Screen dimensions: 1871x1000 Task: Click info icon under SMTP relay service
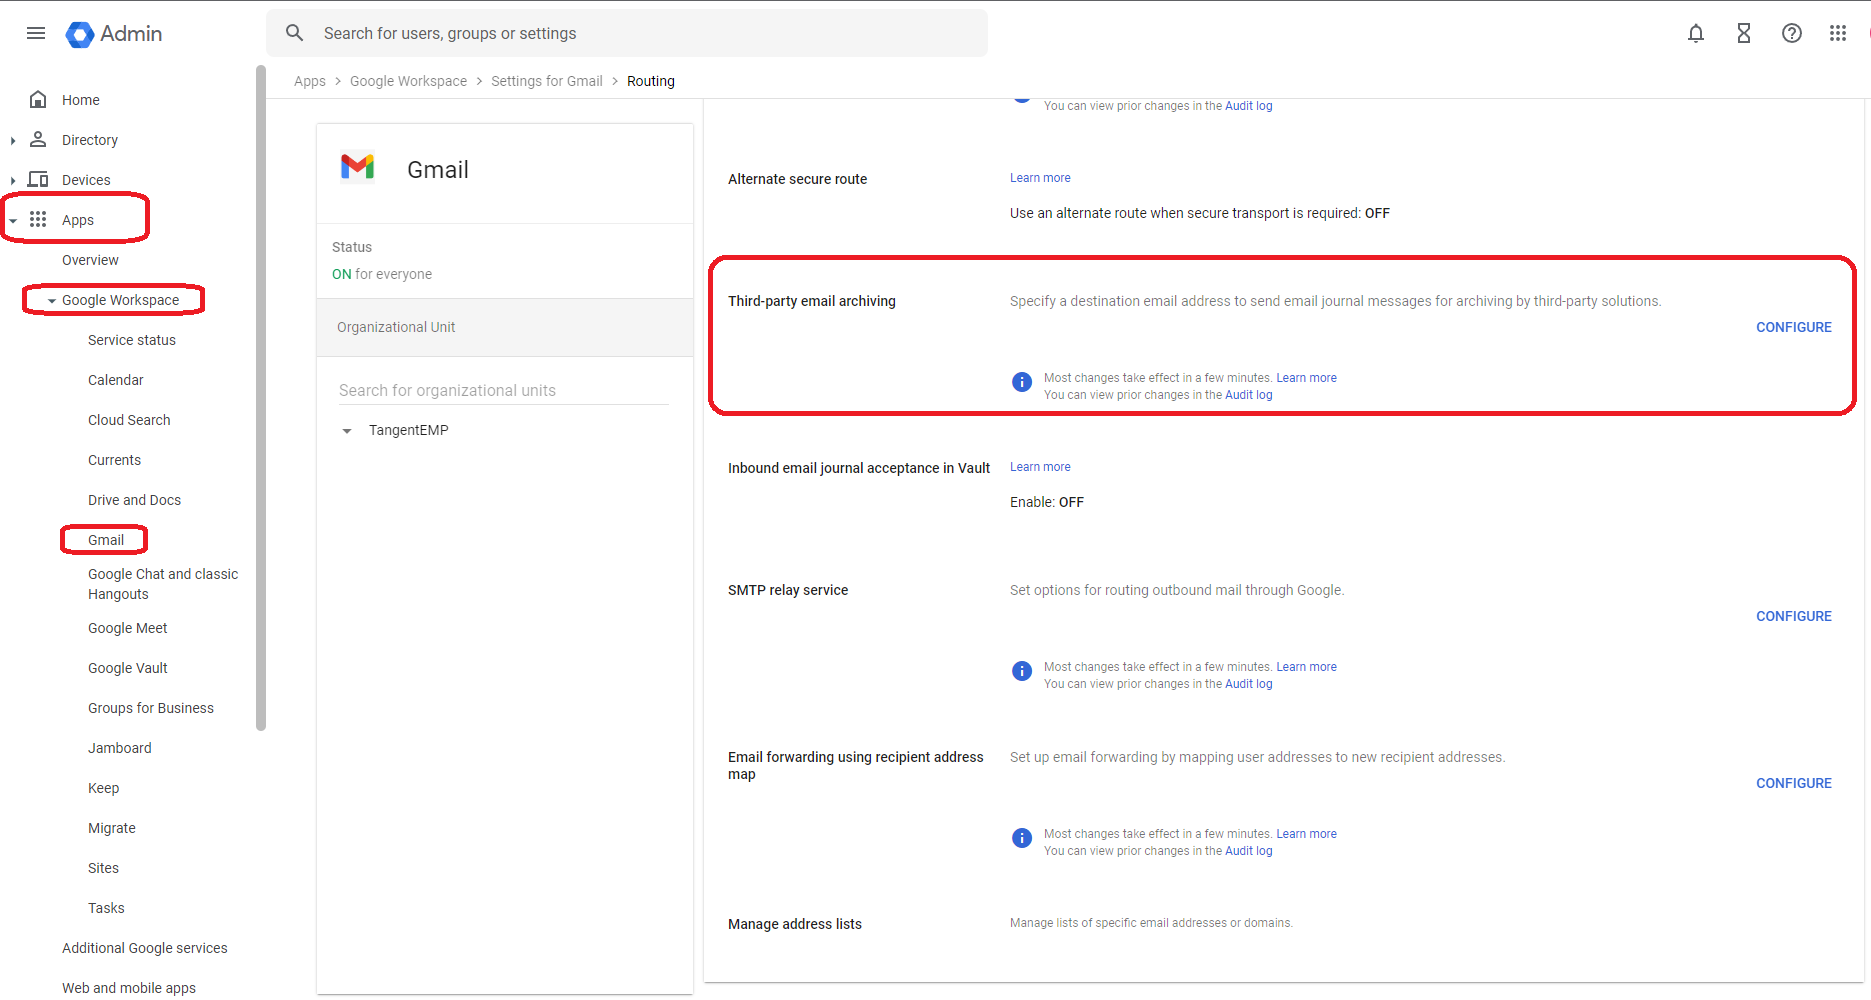click(1022, 671)
